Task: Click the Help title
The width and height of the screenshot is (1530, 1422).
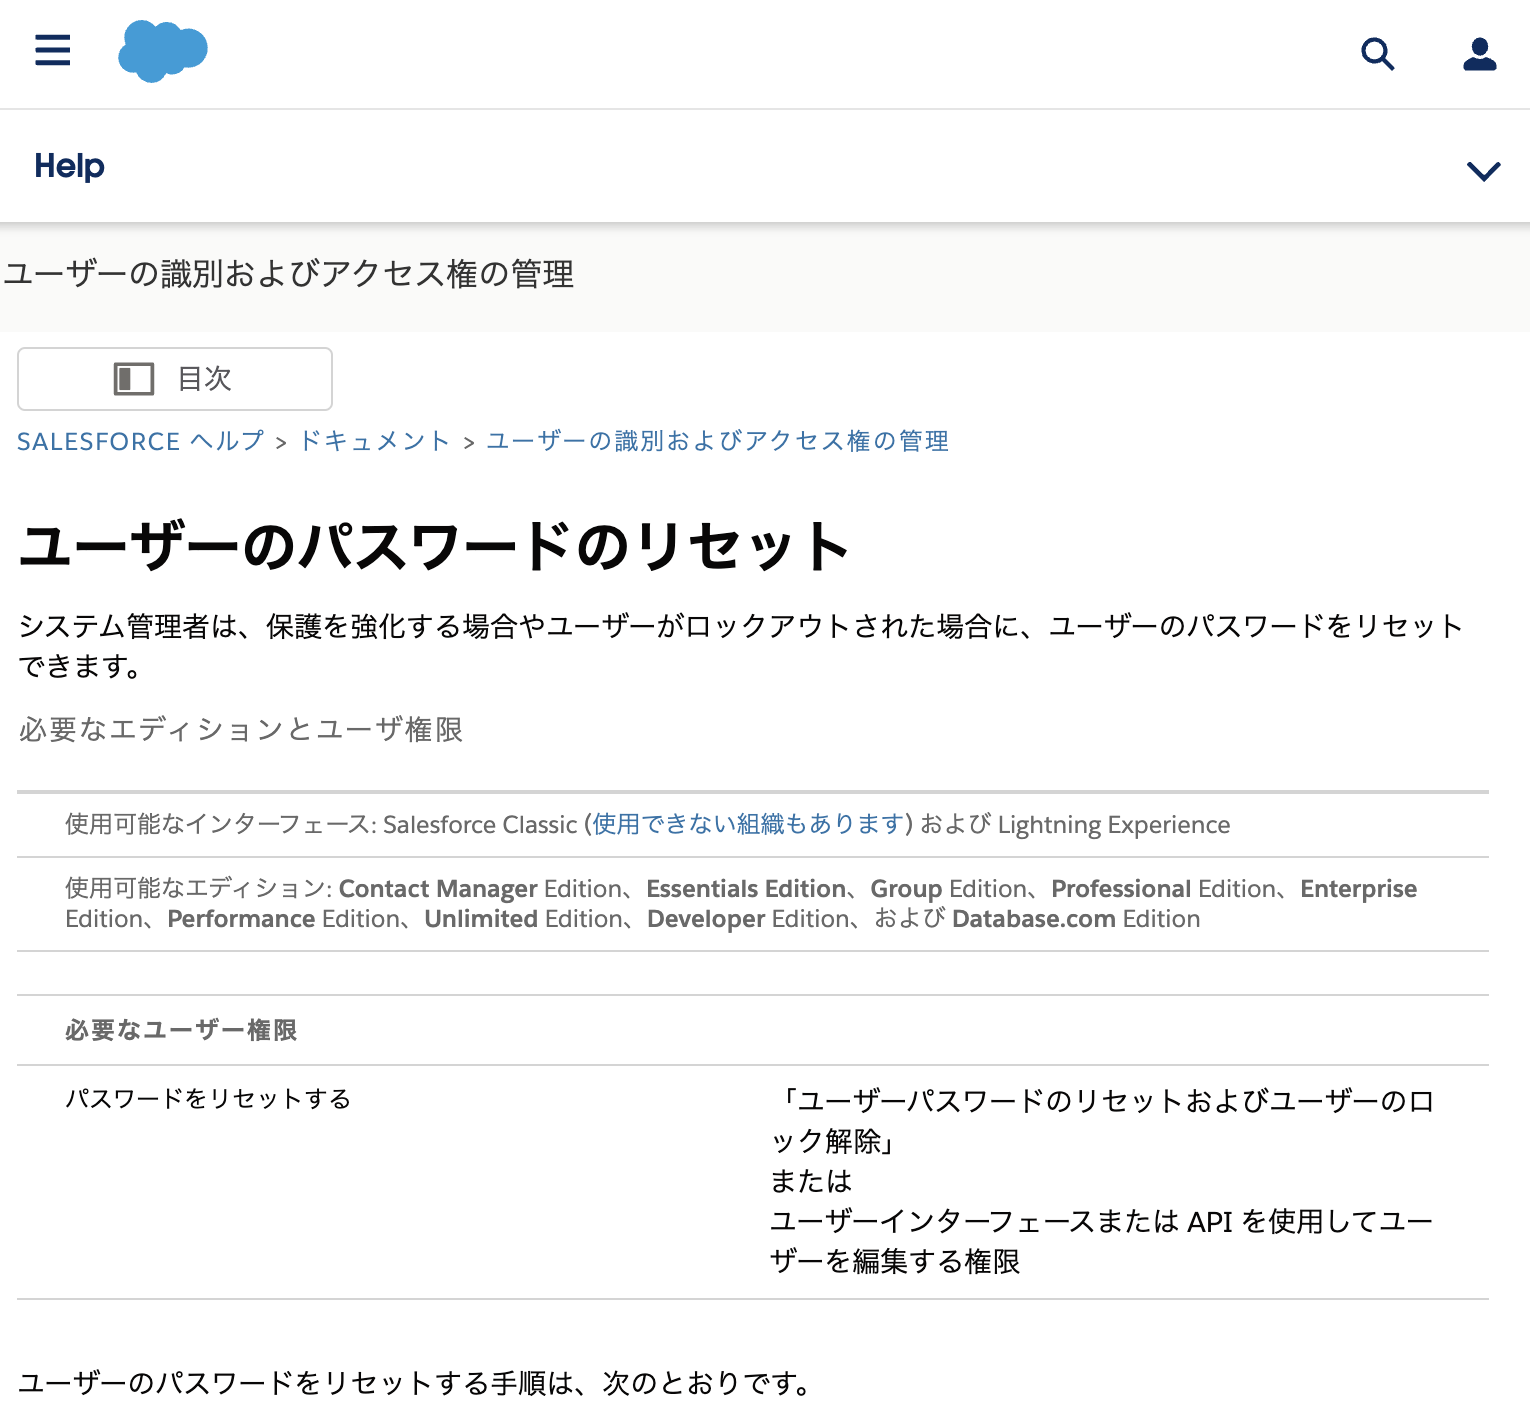Action: pos(69,166)
